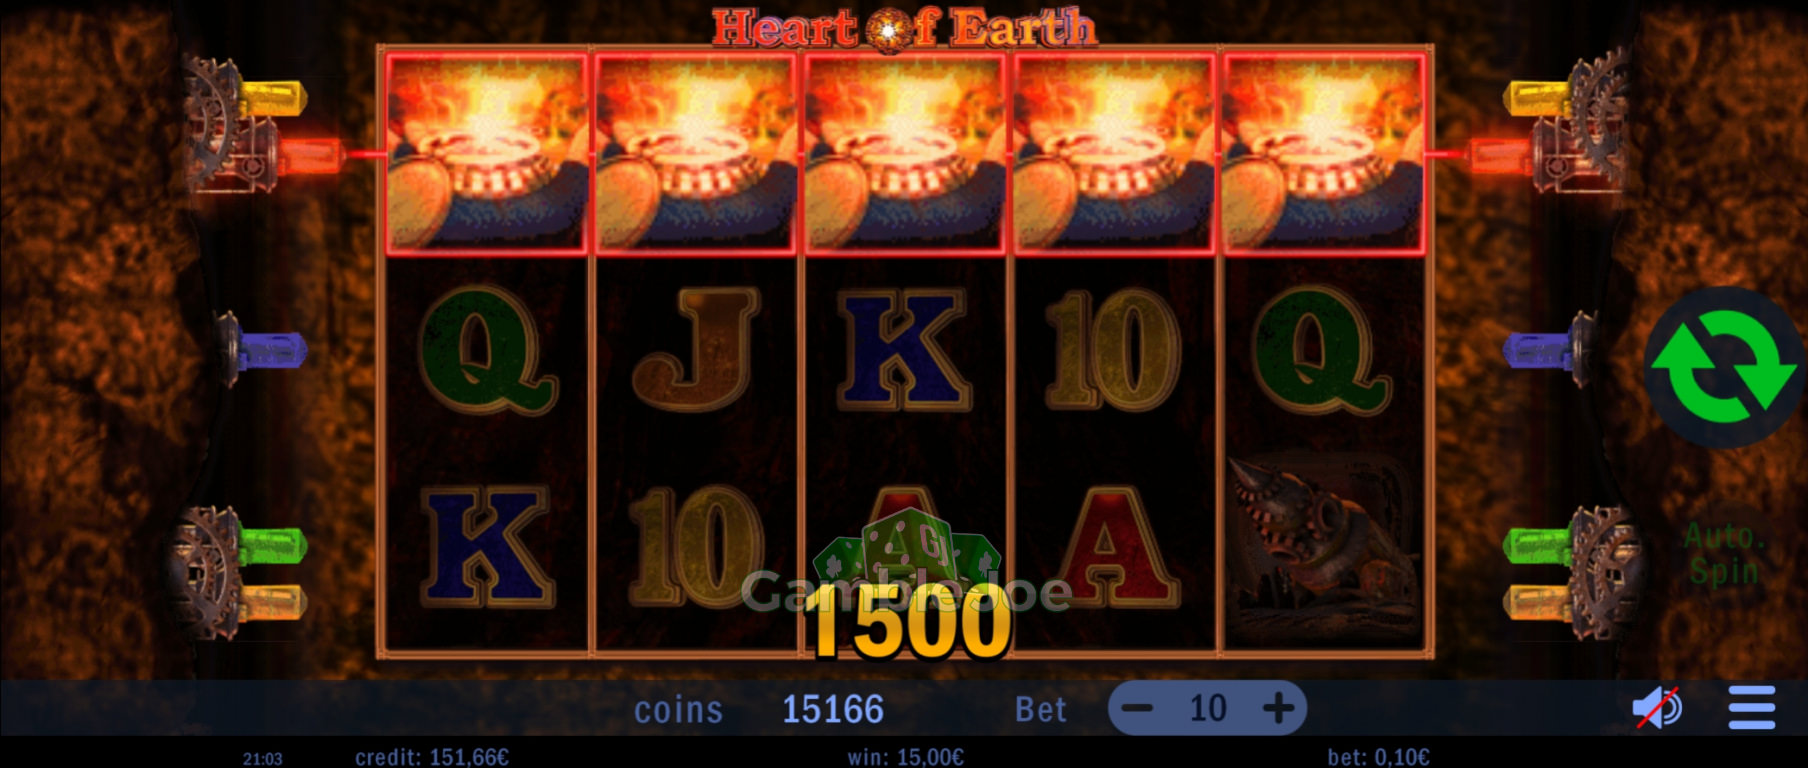Image resolution: width=1808 pixels, height=768 pixels.
Task: Toggle the muted sound speaker icon
Action: click(1657, 709)
